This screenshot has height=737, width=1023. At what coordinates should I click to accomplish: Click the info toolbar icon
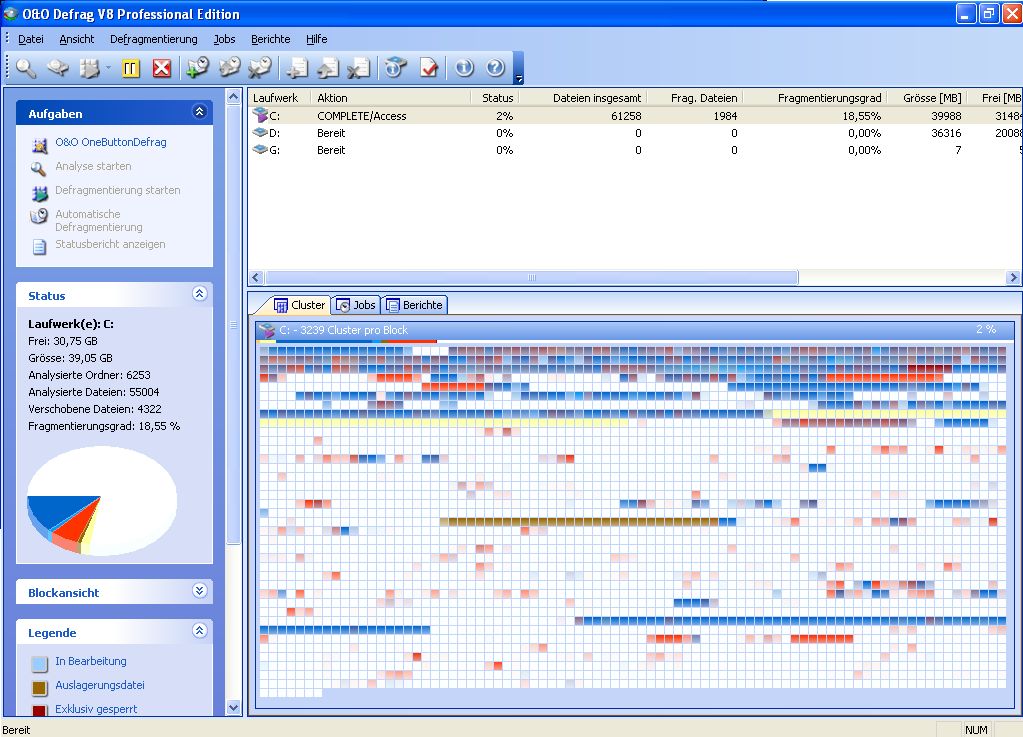point(464,68)
